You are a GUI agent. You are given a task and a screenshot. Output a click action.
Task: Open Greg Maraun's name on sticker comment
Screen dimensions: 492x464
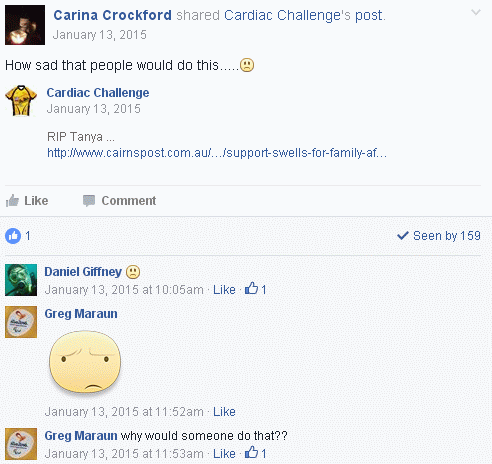click(81, 314)
